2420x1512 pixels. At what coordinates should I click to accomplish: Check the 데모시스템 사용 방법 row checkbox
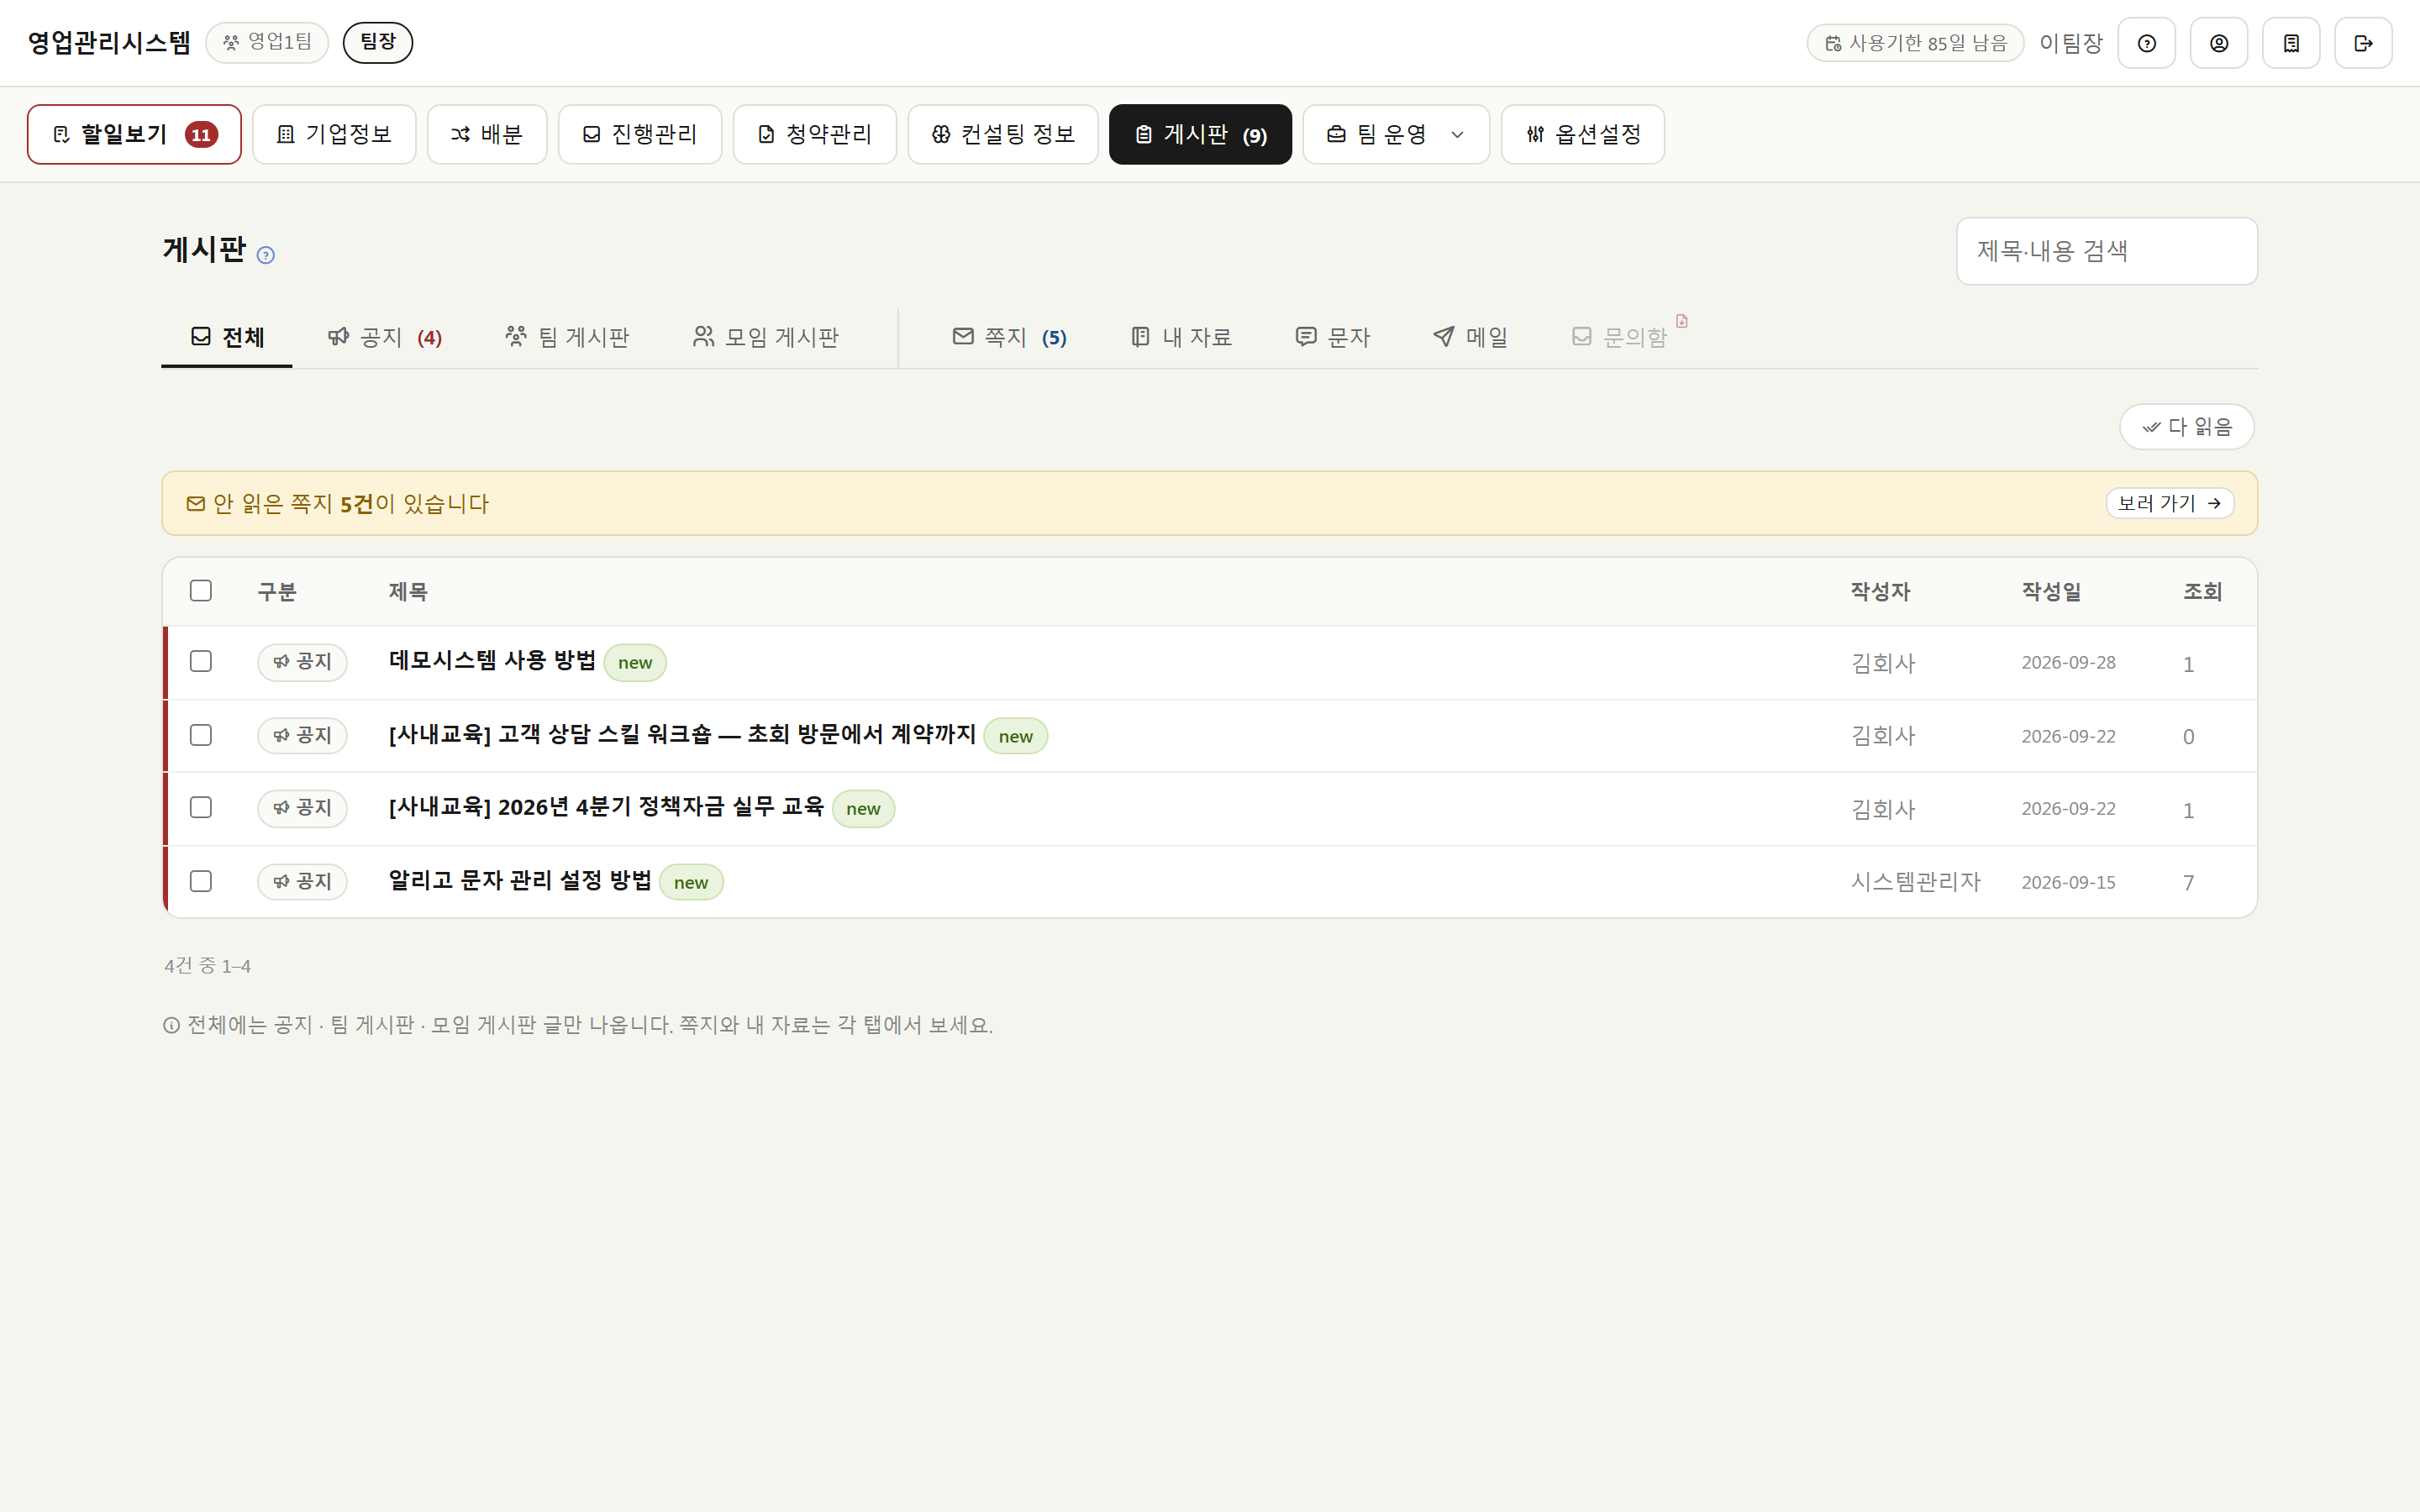201,662
